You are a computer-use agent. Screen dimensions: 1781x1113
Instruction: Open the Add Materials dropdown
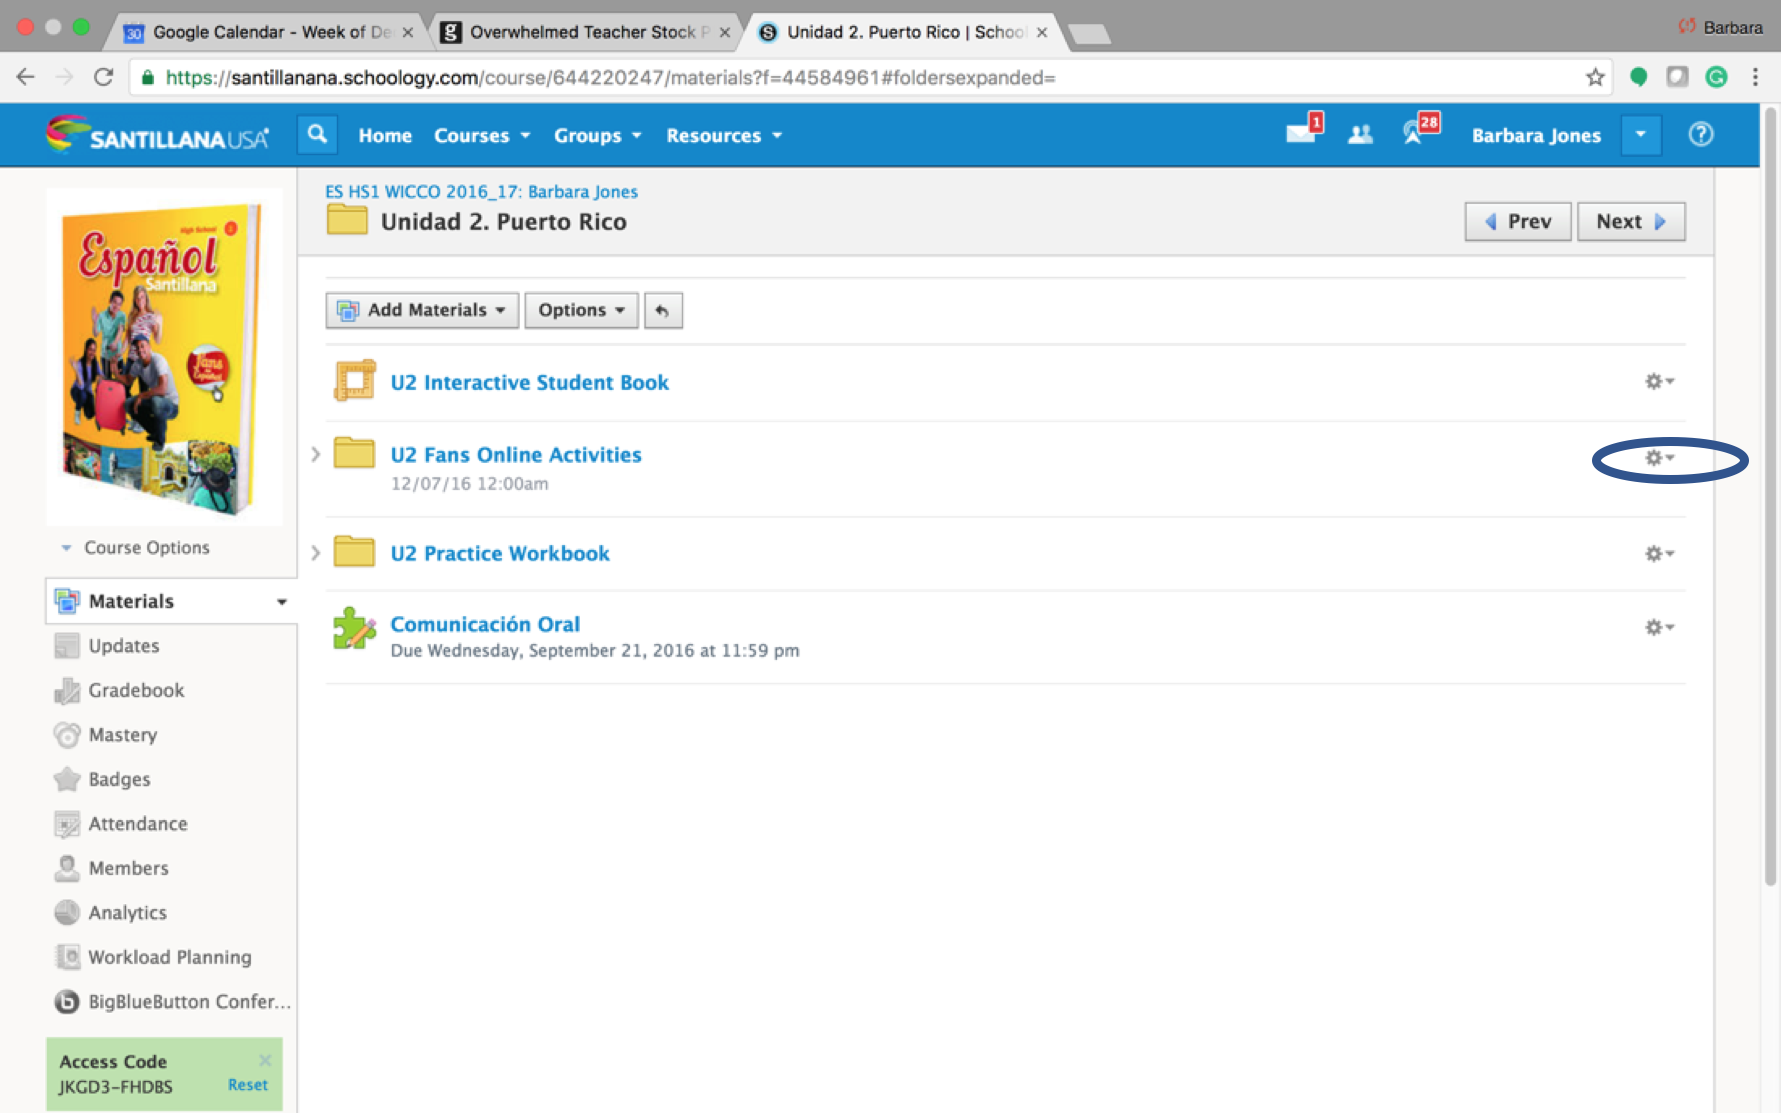(x=421, y=310)
